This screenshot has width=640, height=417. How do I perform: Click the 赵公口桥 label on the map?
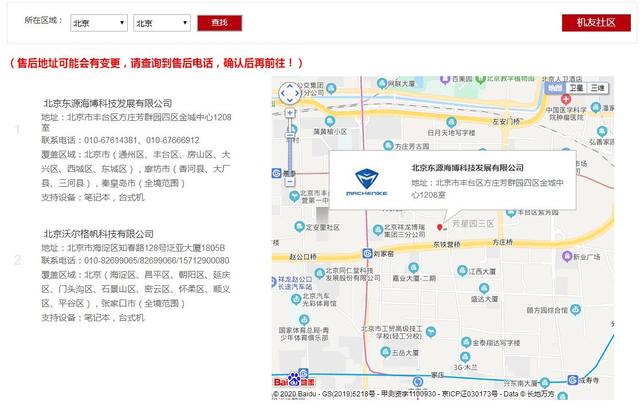(x=303, y=257)
